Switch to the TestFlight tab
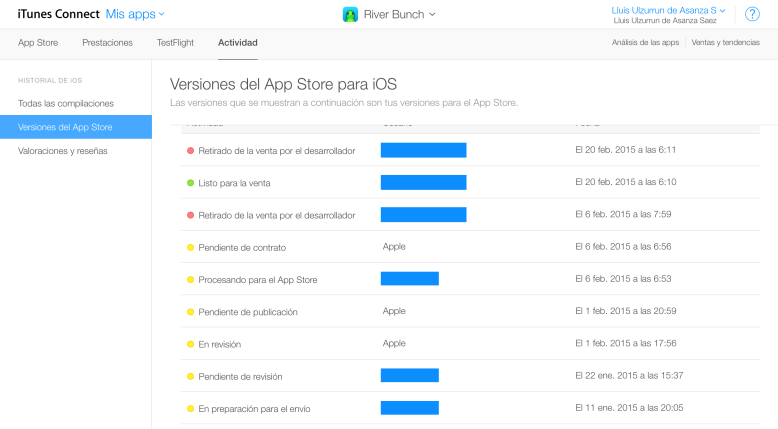The height and width of the screenshot is (429, 778). [x=175, y=43]
